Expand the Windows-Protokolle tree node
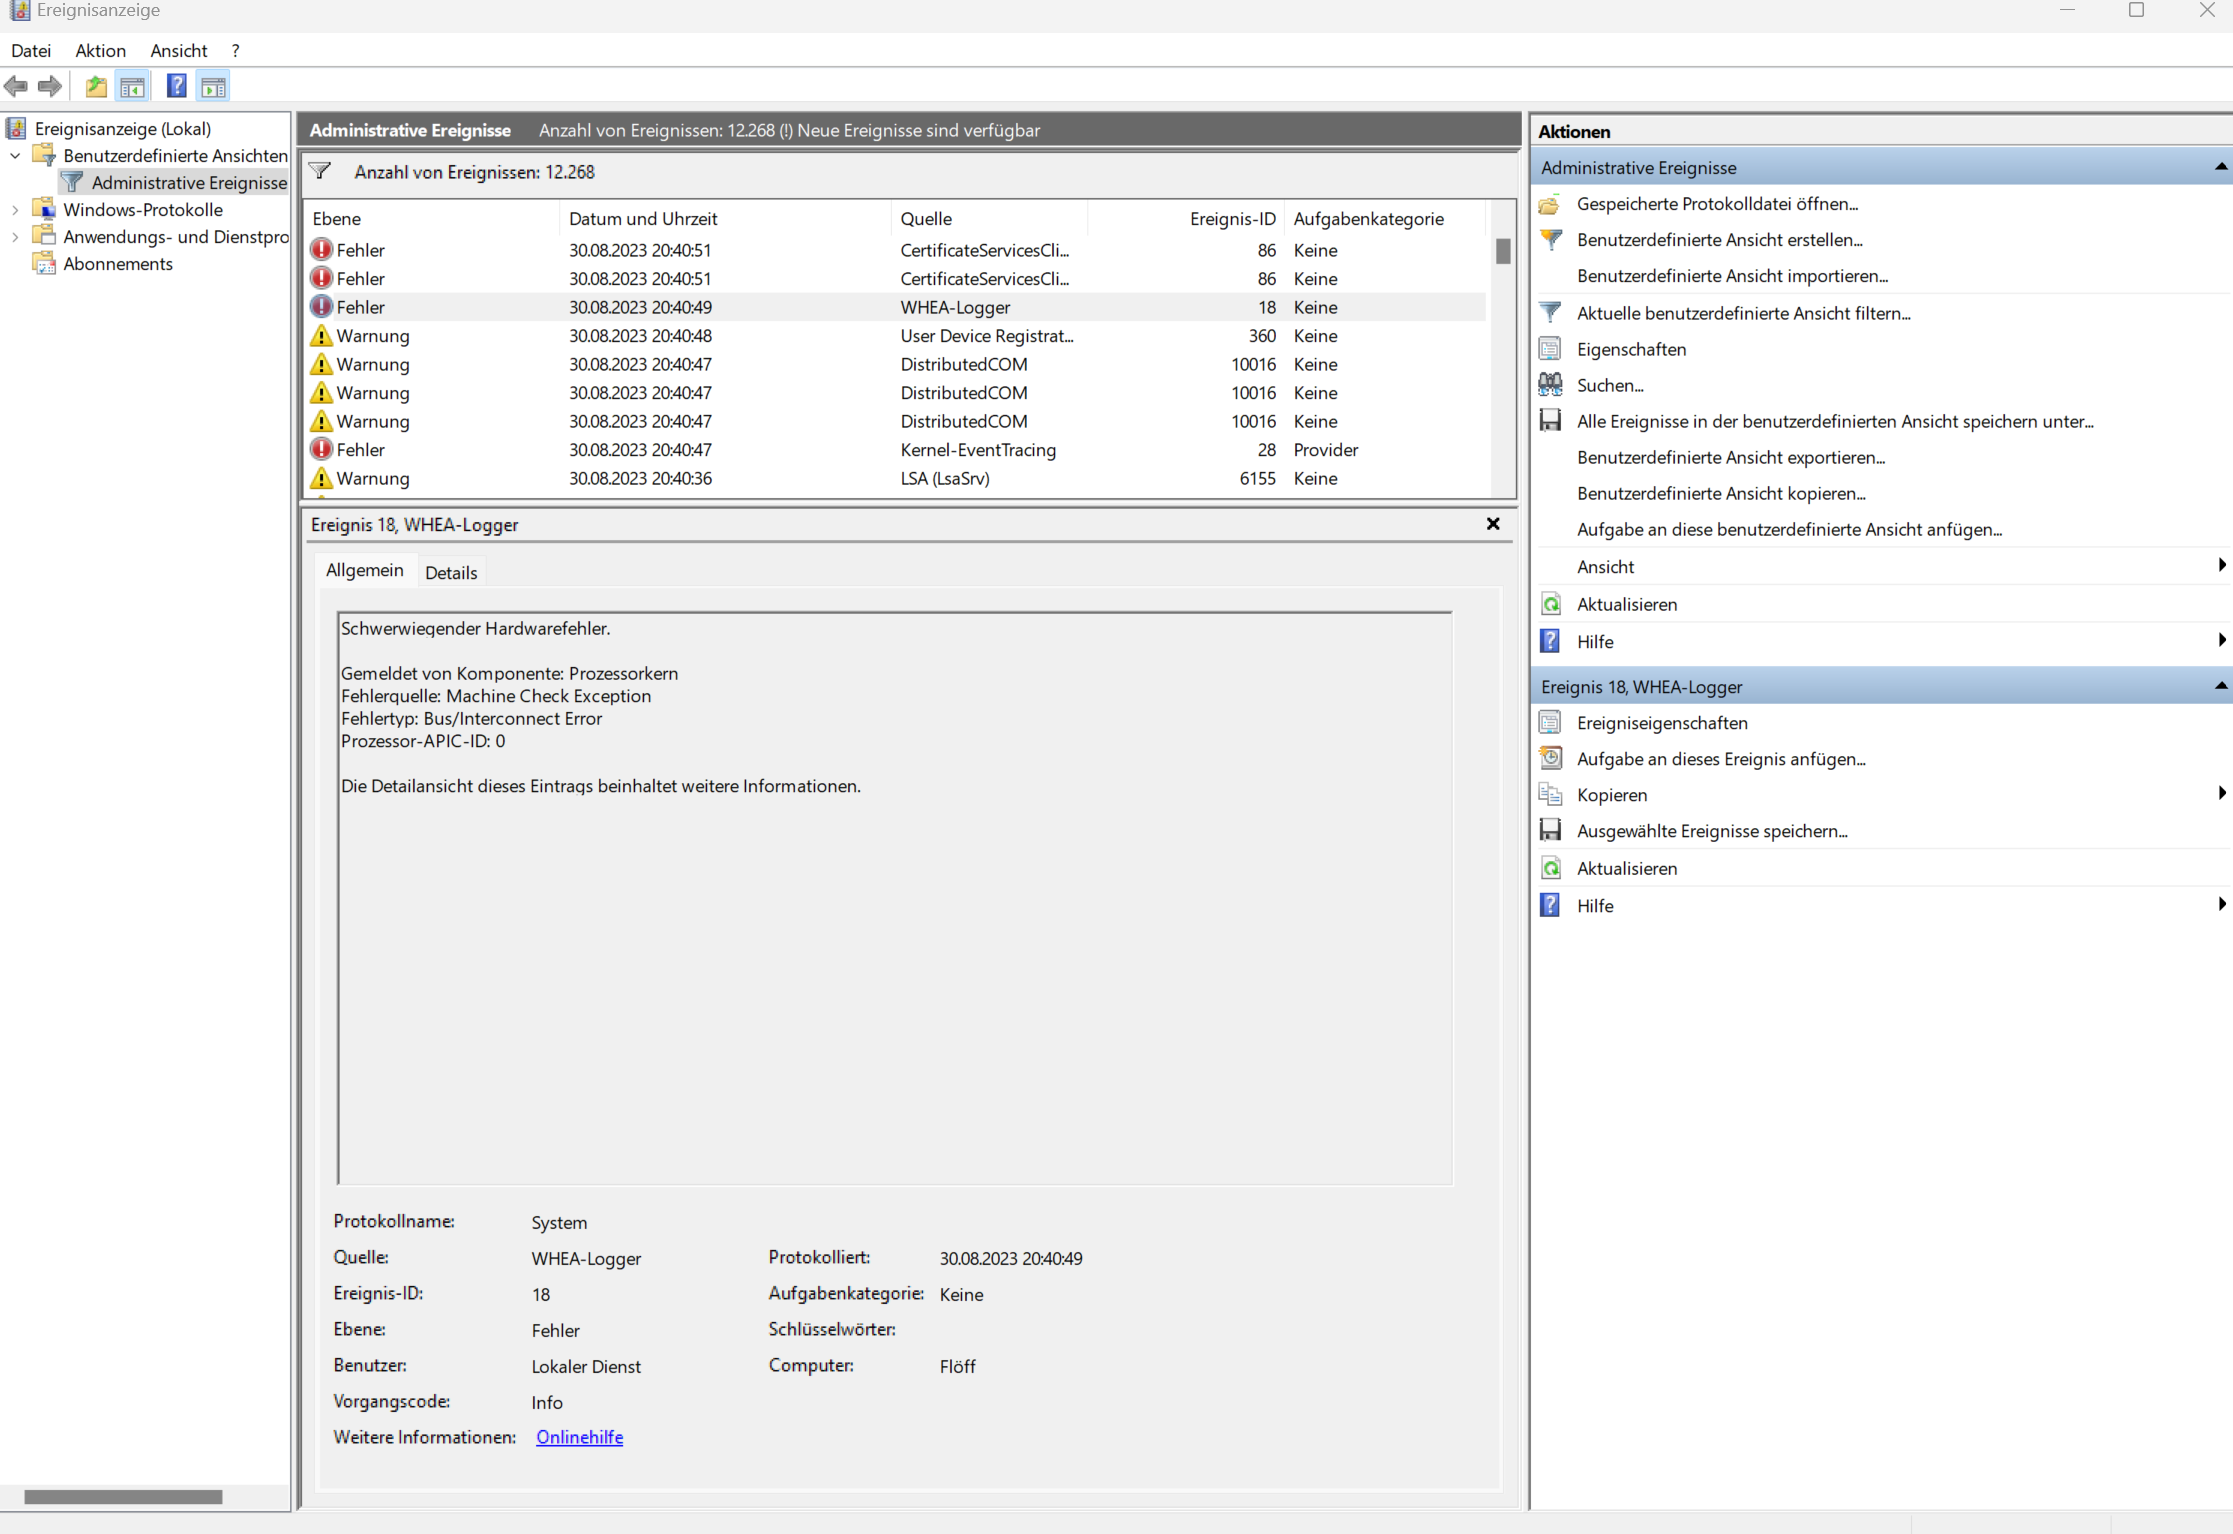2233x1534 pixels. pos(15,210)
